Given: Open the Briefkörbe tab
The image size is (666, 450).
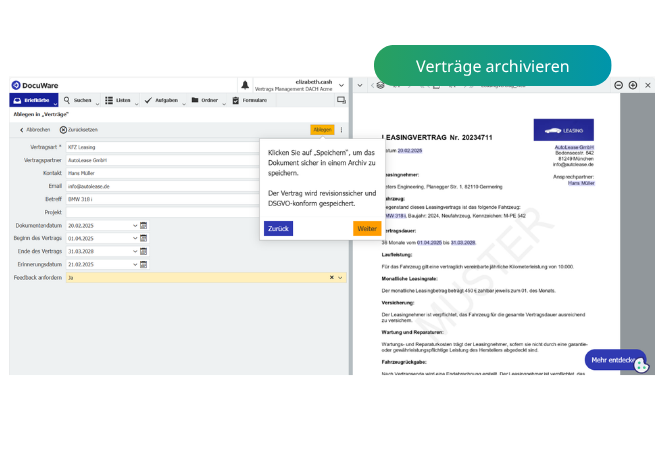Looking at the screenshot, I should pyautogui.click(x=32, y=100).
